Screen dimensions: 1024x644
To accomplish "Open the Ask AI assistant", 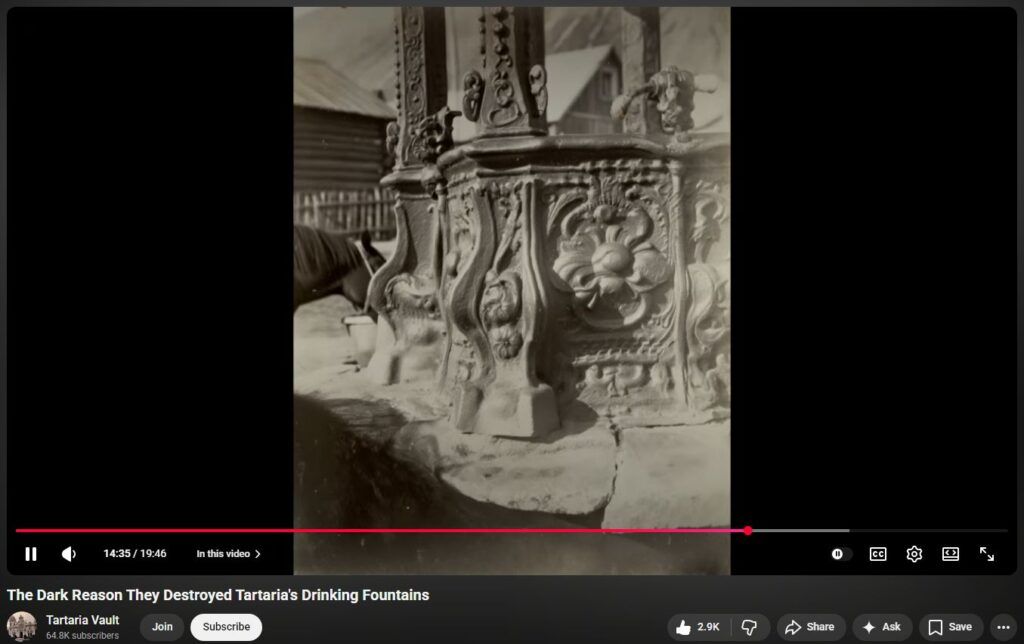I will pyautogui.click(x=882, y=627).
